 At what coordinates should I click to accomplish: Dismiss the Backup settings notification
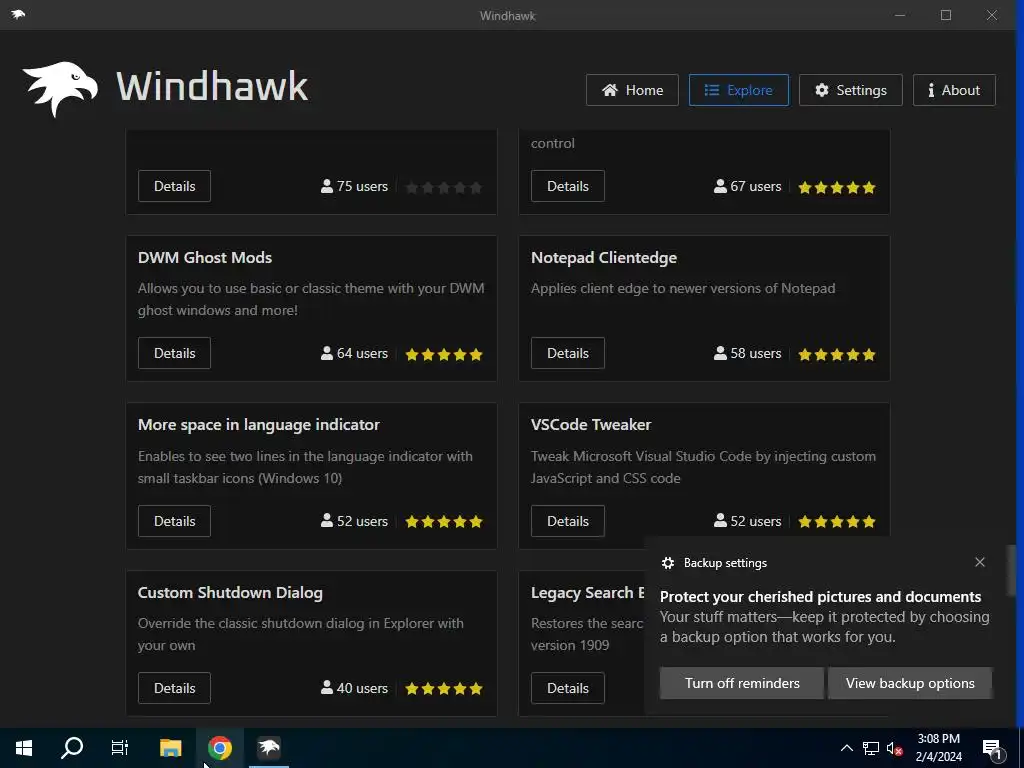(980, 562)
